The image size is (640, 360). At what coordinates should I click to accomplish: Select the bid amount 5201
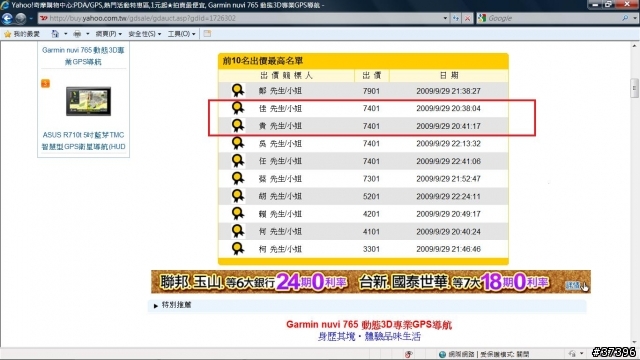(x=371, y=196)
